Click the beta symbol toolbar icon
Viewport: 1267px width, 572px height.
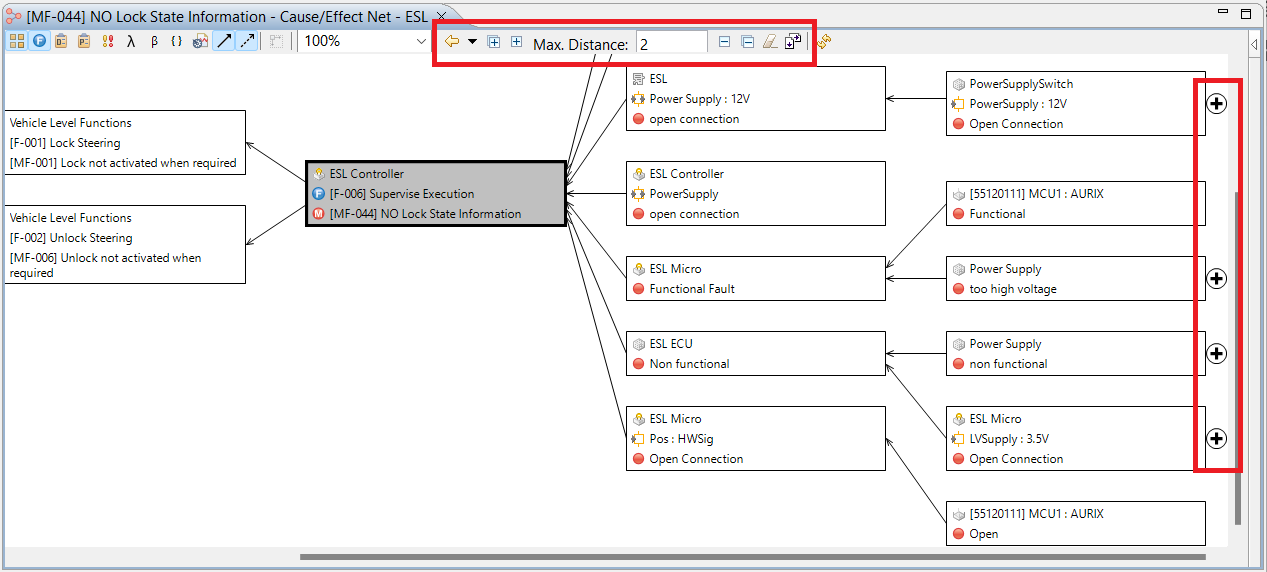(x=153, y=42)
